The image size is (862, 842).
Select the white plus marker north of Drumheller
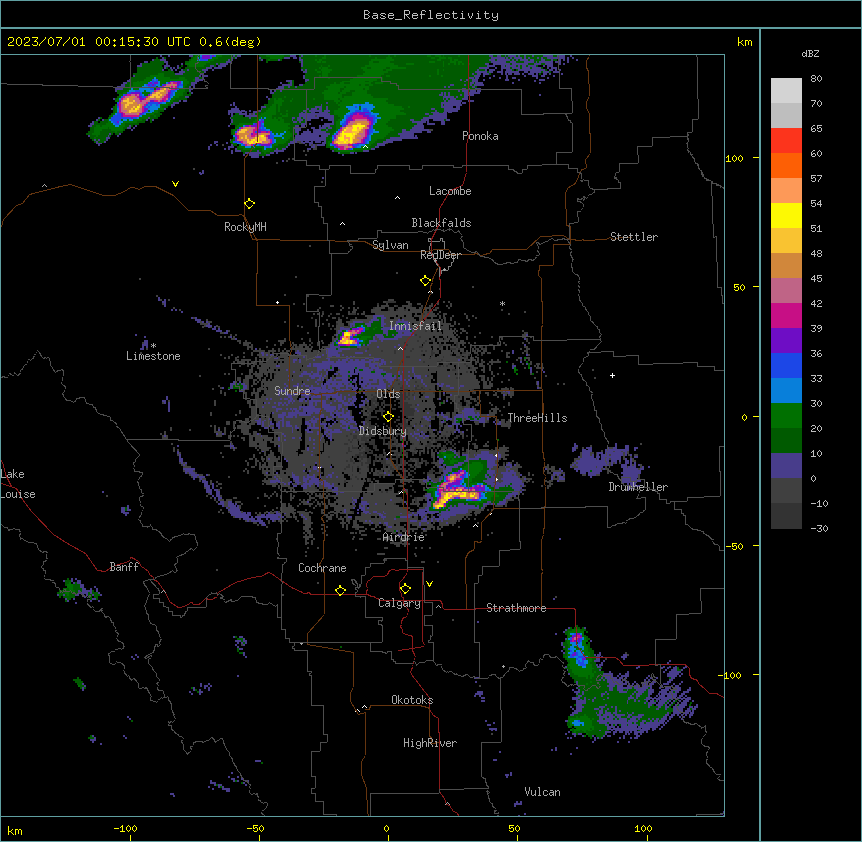612,375
